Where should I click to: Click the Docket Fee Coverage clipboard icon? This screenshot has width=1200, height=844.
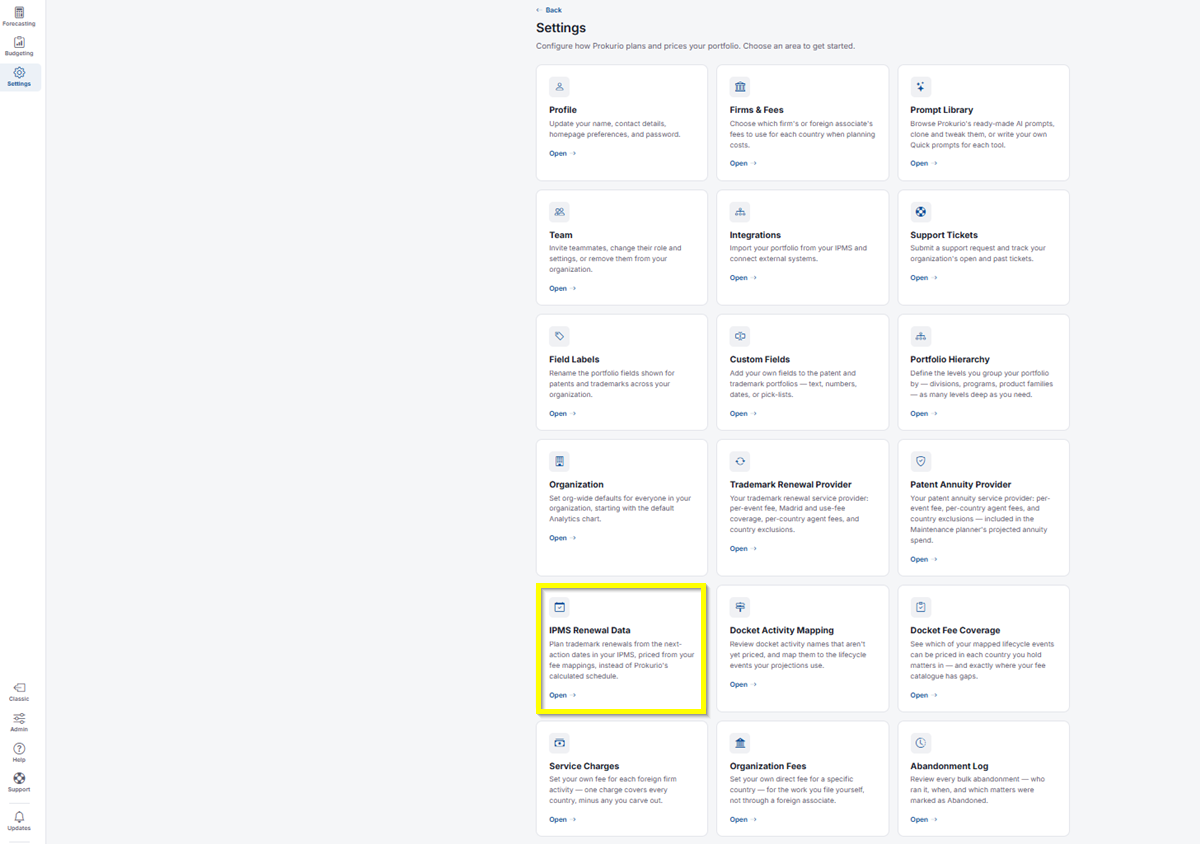[921, 607]
